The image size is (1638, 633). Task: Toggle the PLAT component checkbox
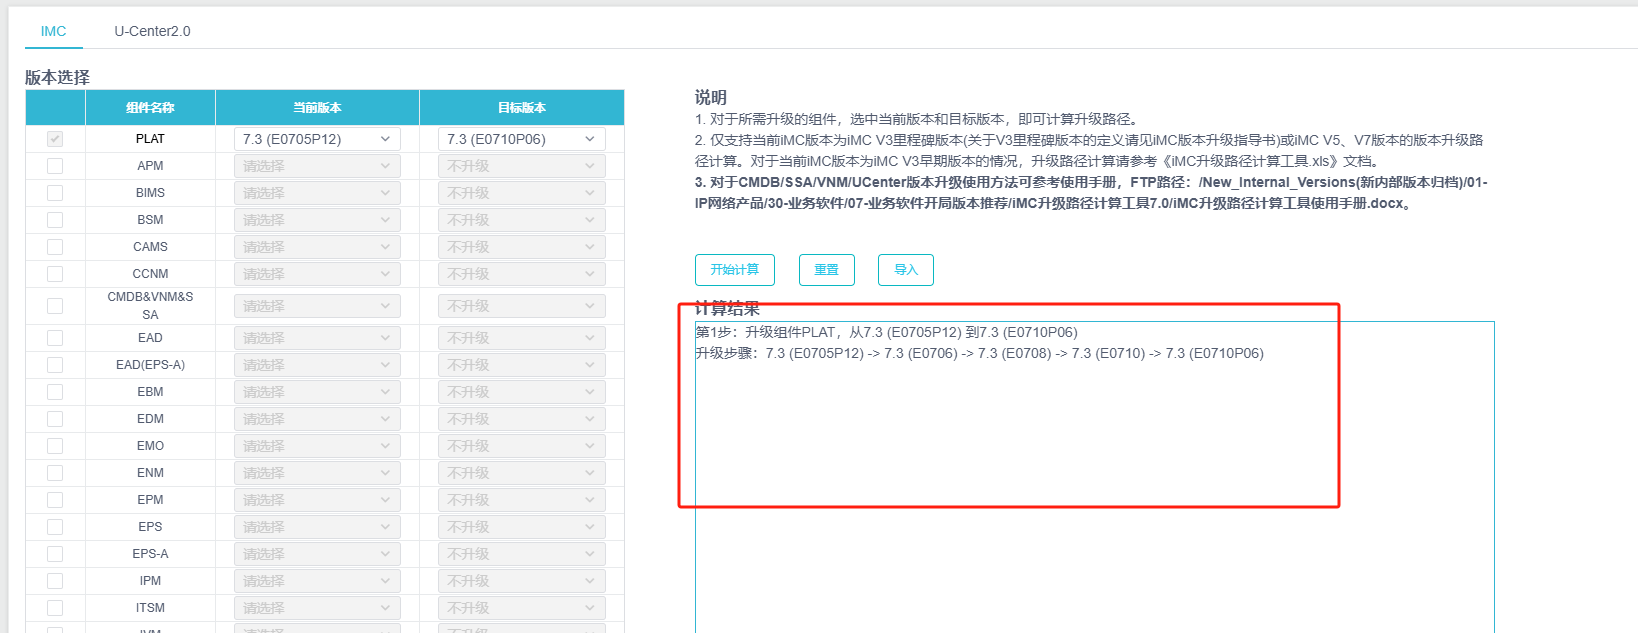coord(55,139)
